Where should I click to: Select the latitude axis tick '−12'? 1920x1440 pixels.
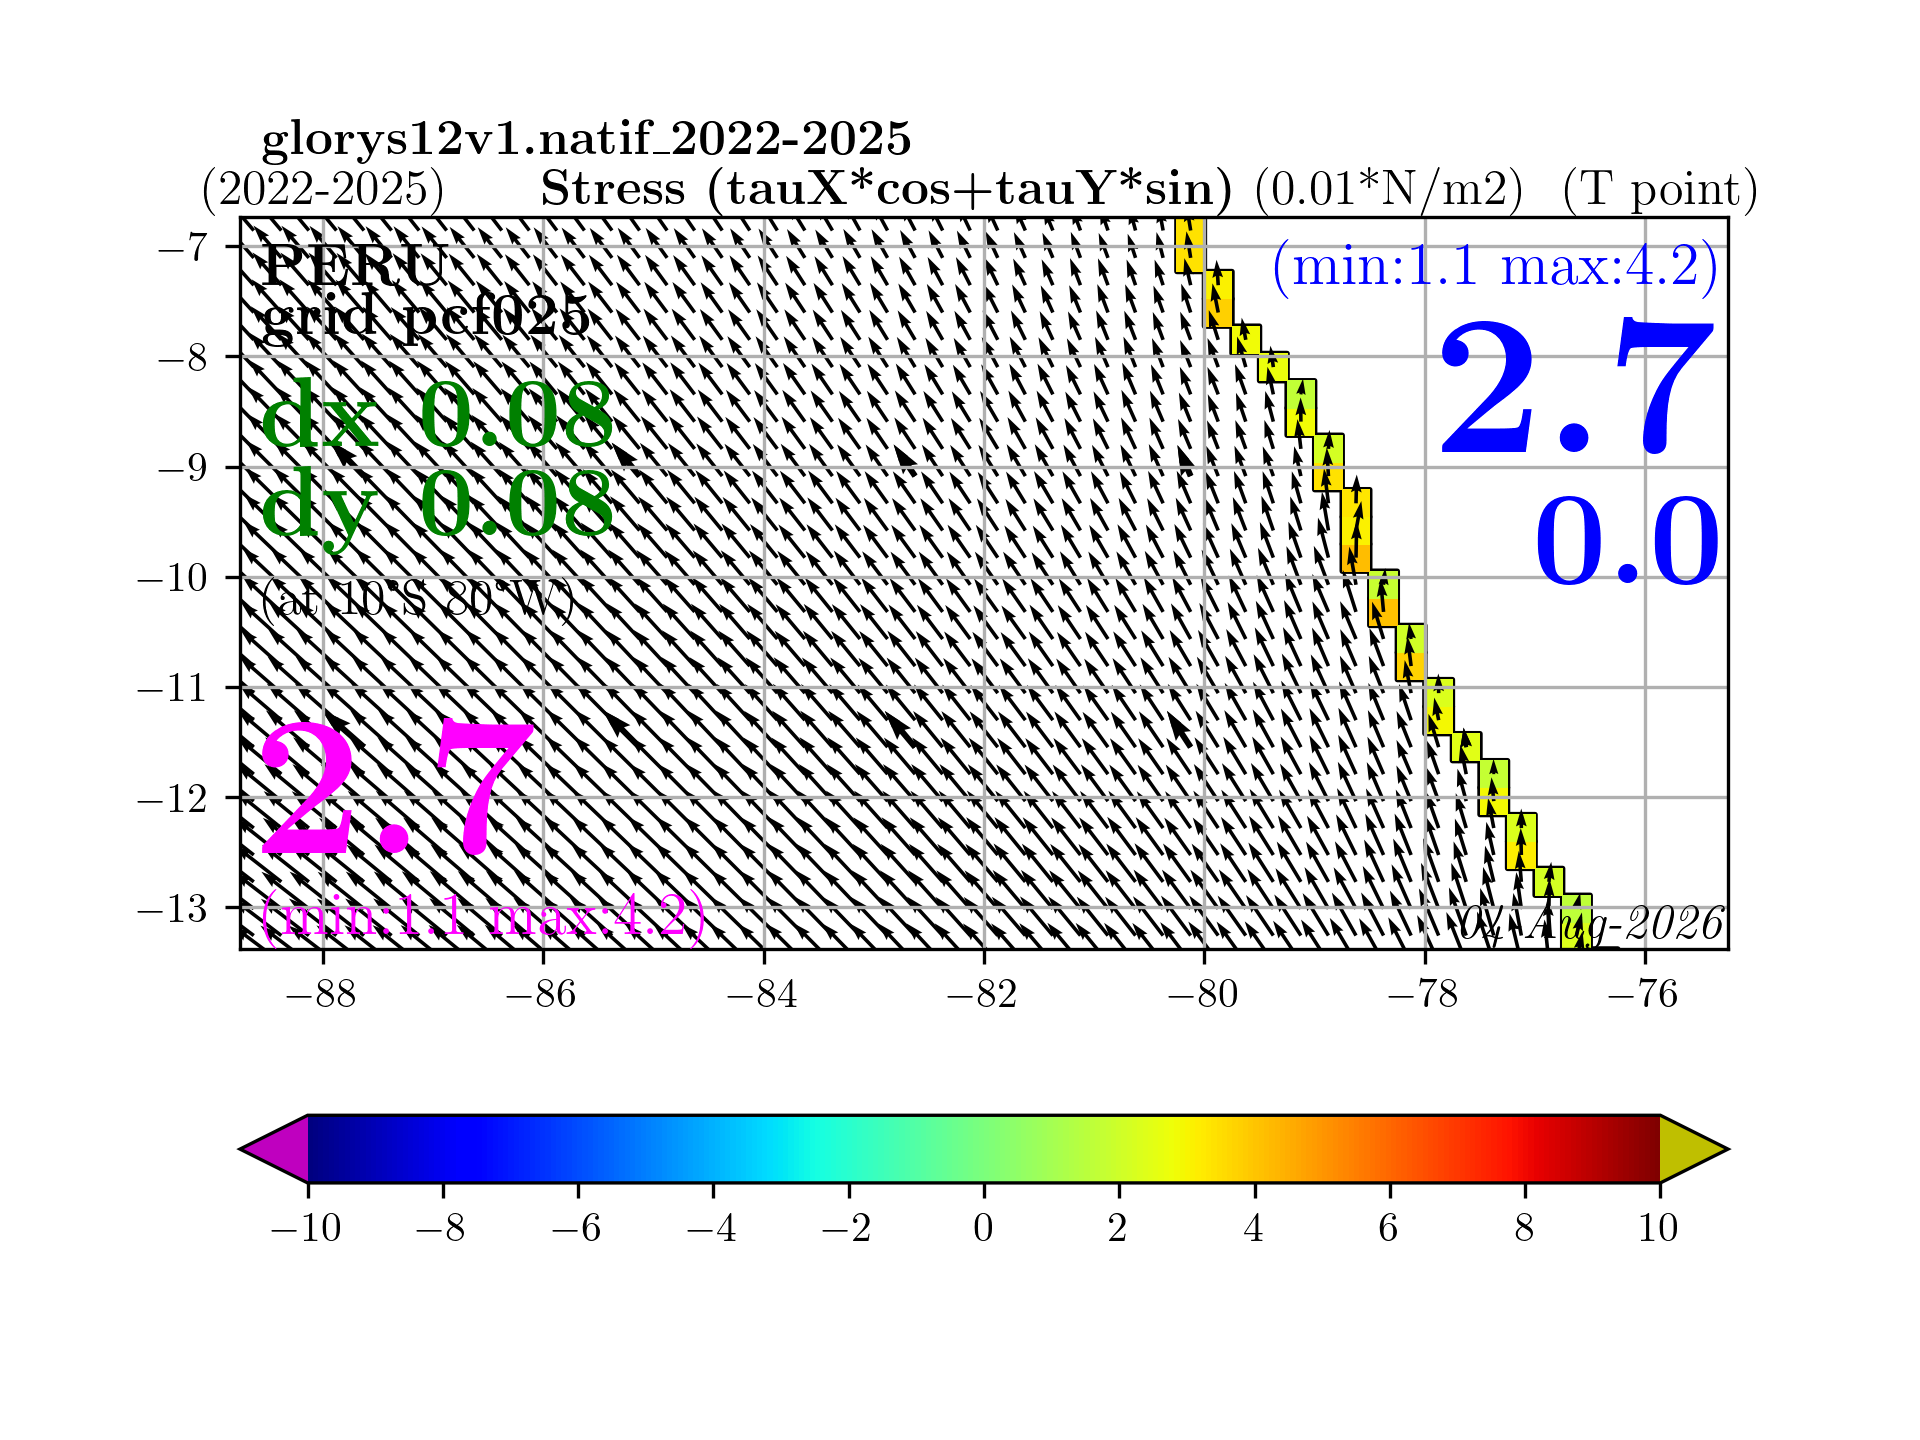coord(173,797)
